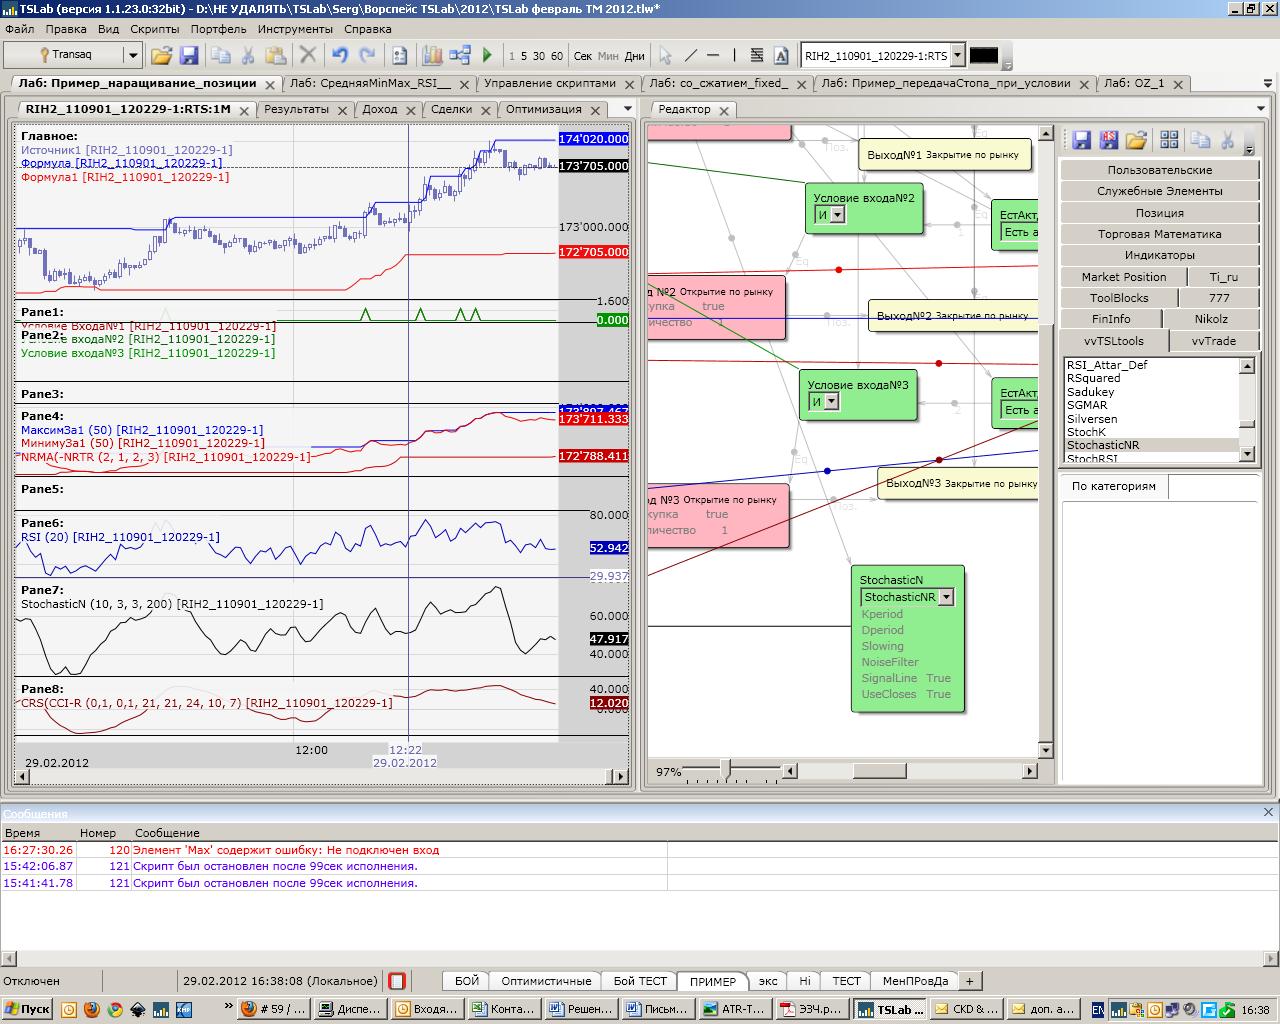The image size is (1280, 1024).
Task: Open the Transaq data provider dropdown
Action: click(132, 56)
